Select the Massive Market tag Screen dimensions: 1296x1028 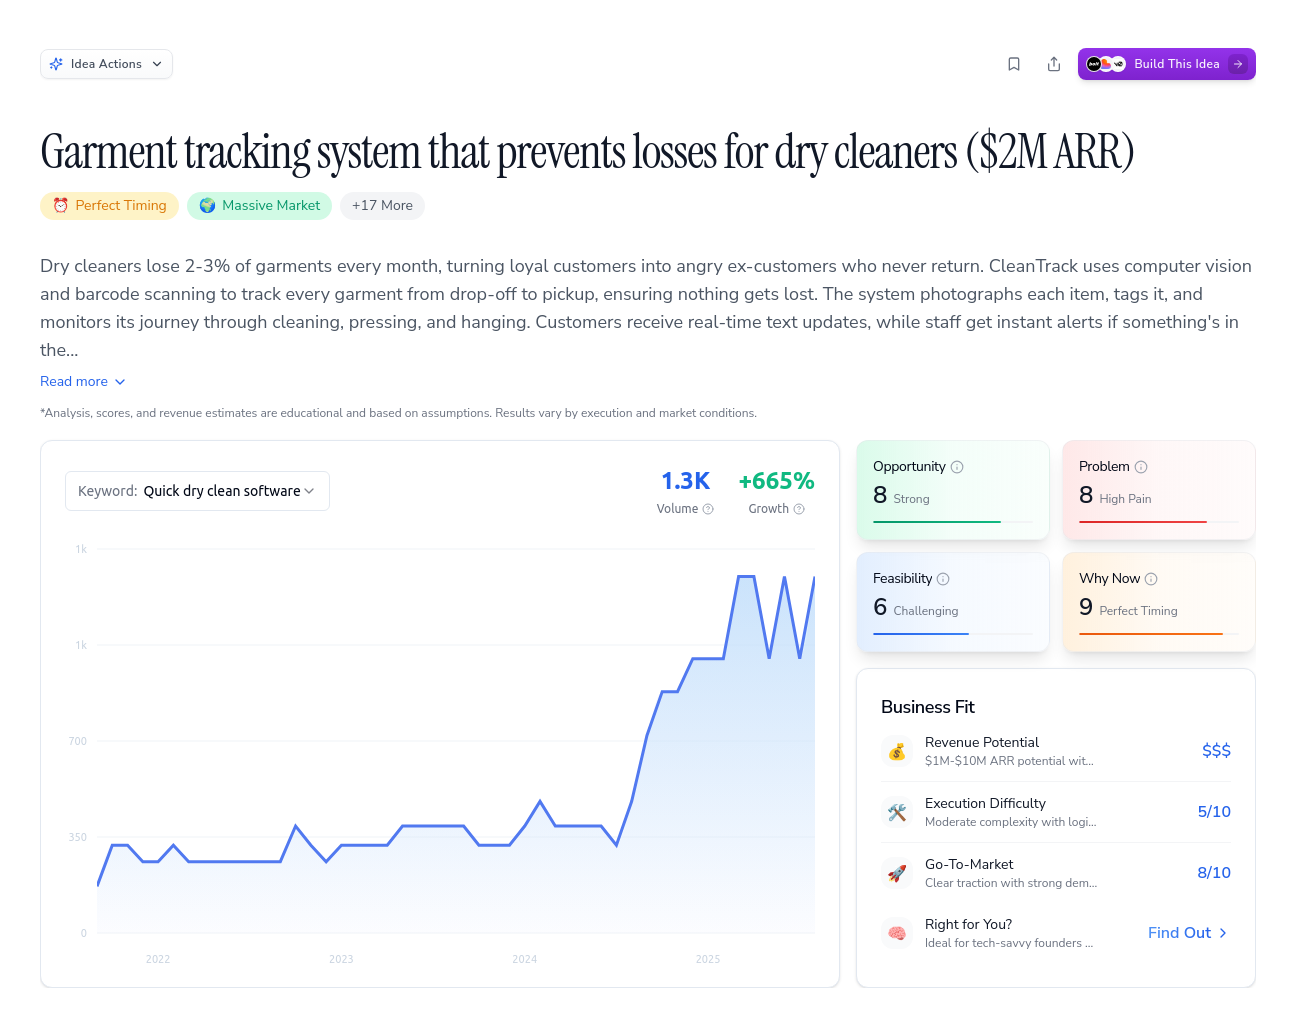point(259,206)
